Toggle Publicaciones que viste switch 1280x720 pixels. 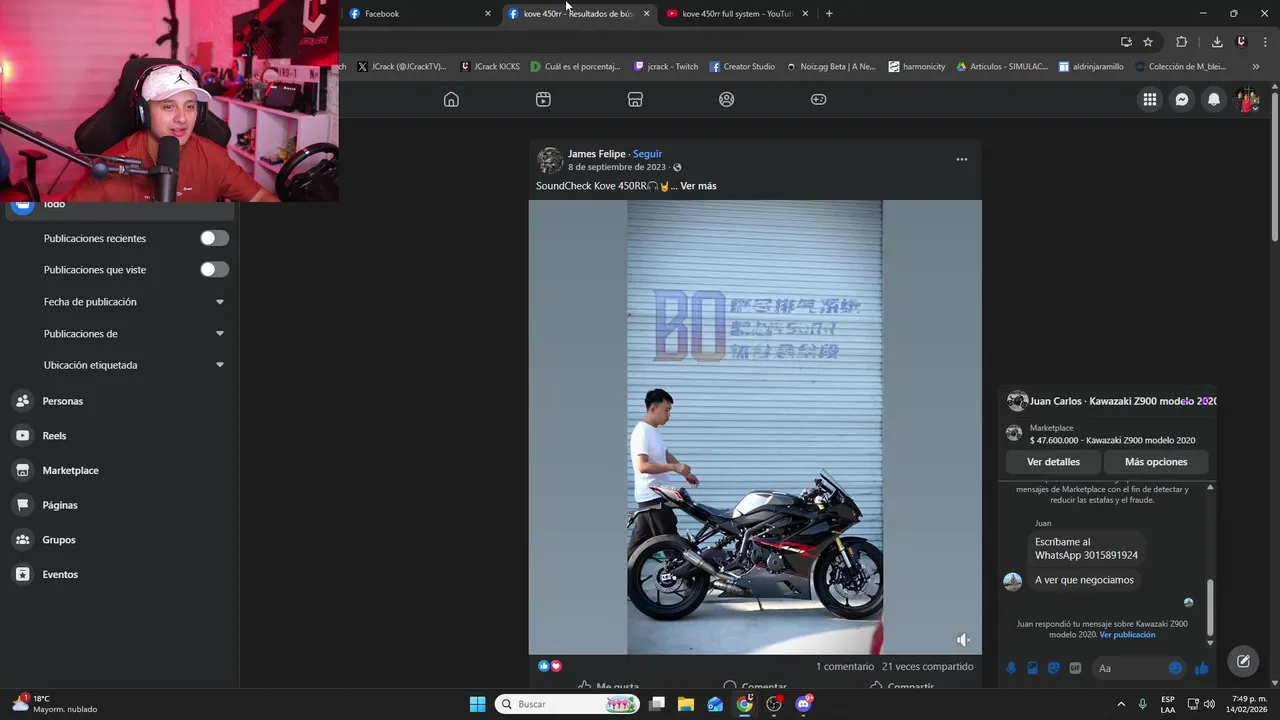pos(214,270)
